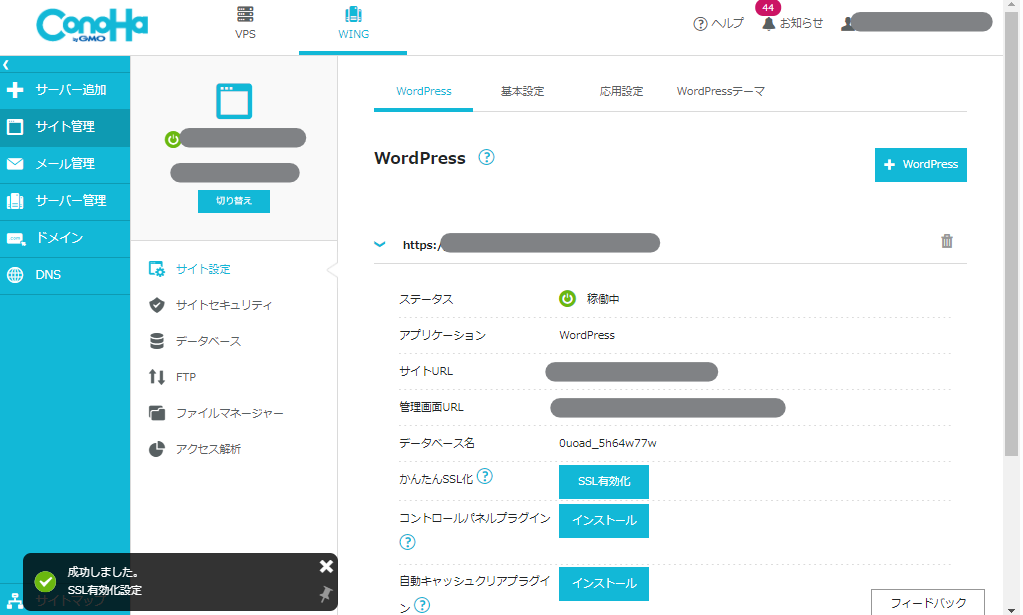
Task: Pin the SSL有効化設定 notification toast
Action: click(x=325, y=593)
